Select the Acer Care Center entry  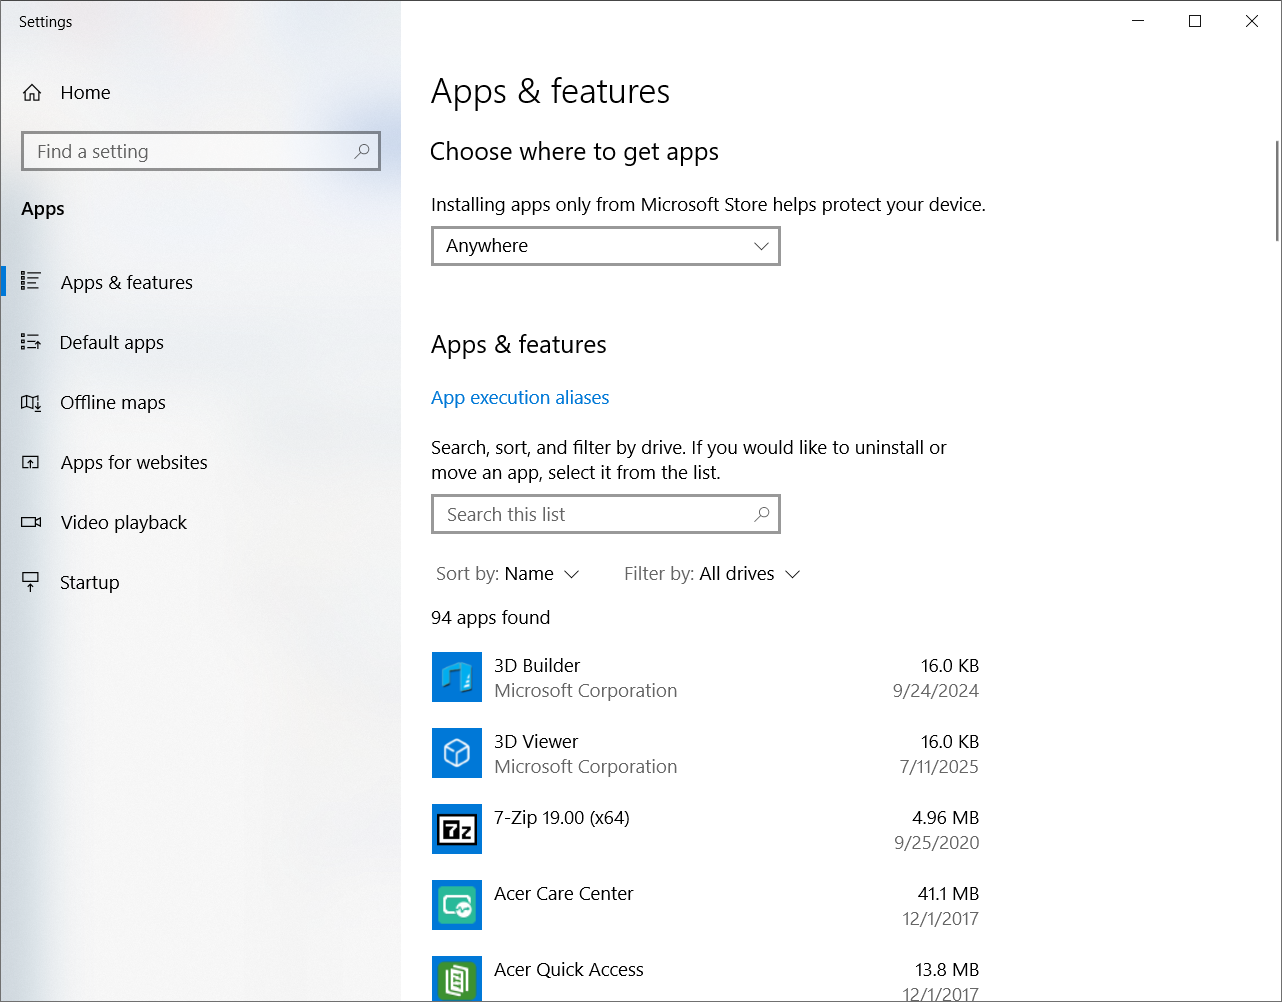pyautogui.click(x=706, y=906)
